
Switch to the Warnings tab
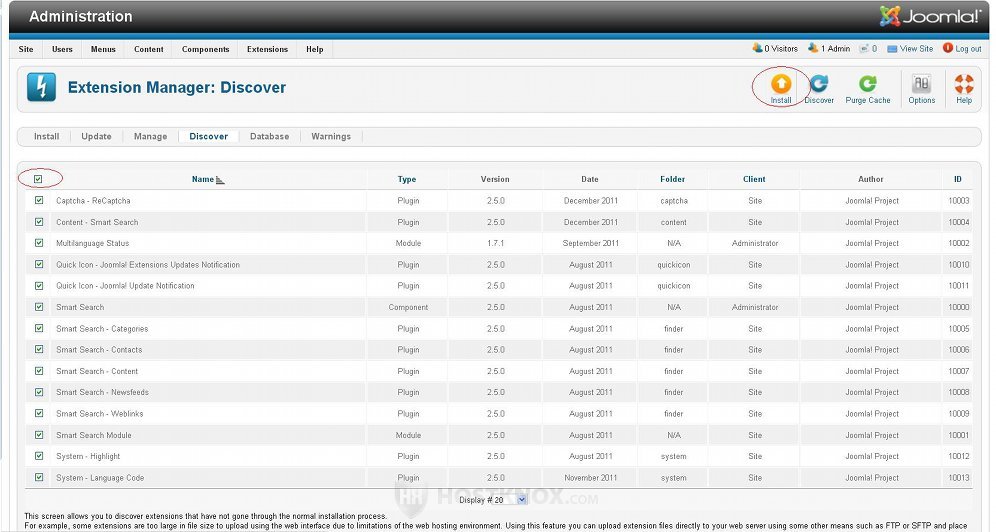click(331, 136)
